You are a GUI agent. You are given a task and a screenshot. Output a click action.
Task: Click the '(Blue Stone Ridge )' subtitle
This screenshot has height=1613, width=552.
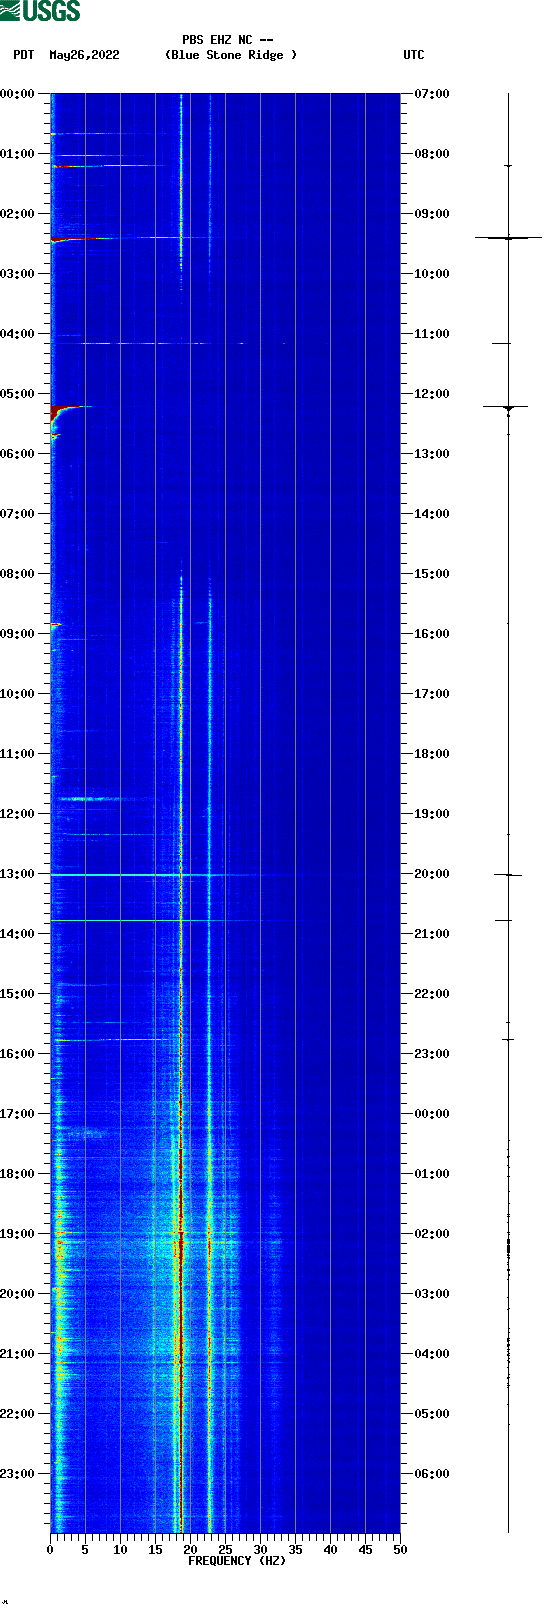(x=231, y=55)
